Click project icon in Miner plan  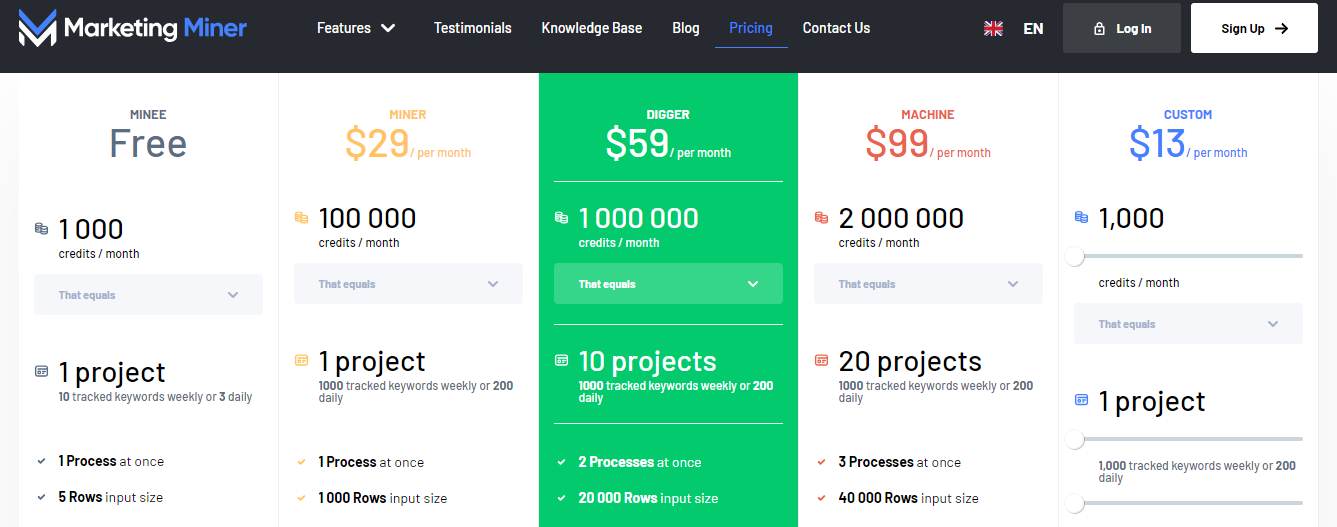[301, 360]
